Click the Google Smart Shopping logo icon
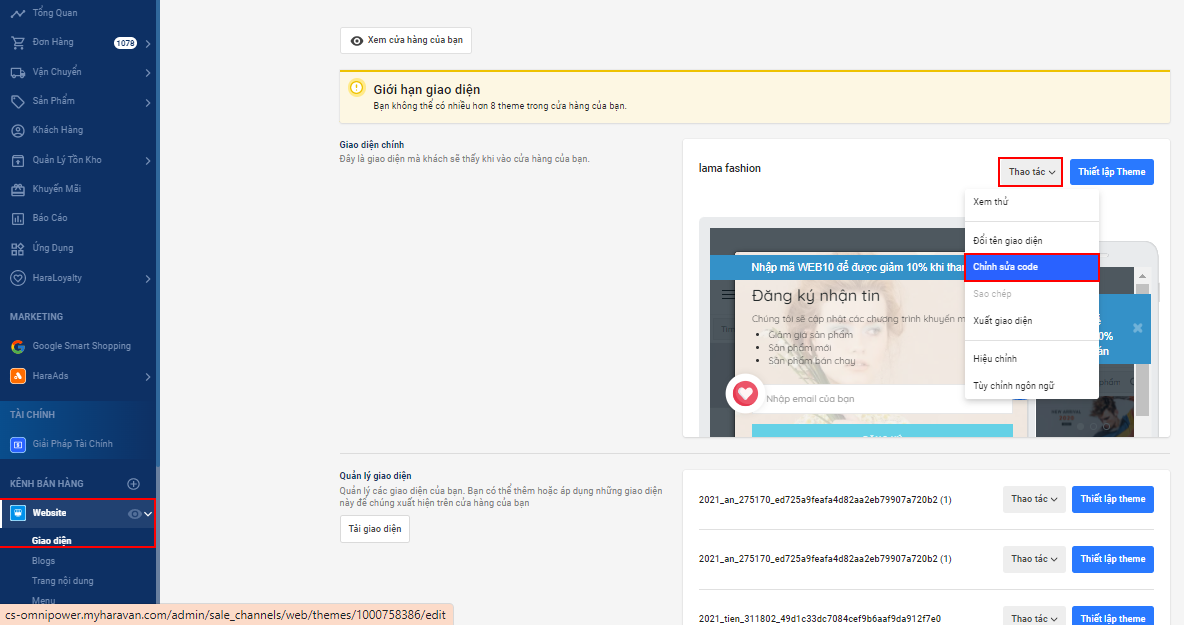The image size is (1184, 625). pos(17,346)
